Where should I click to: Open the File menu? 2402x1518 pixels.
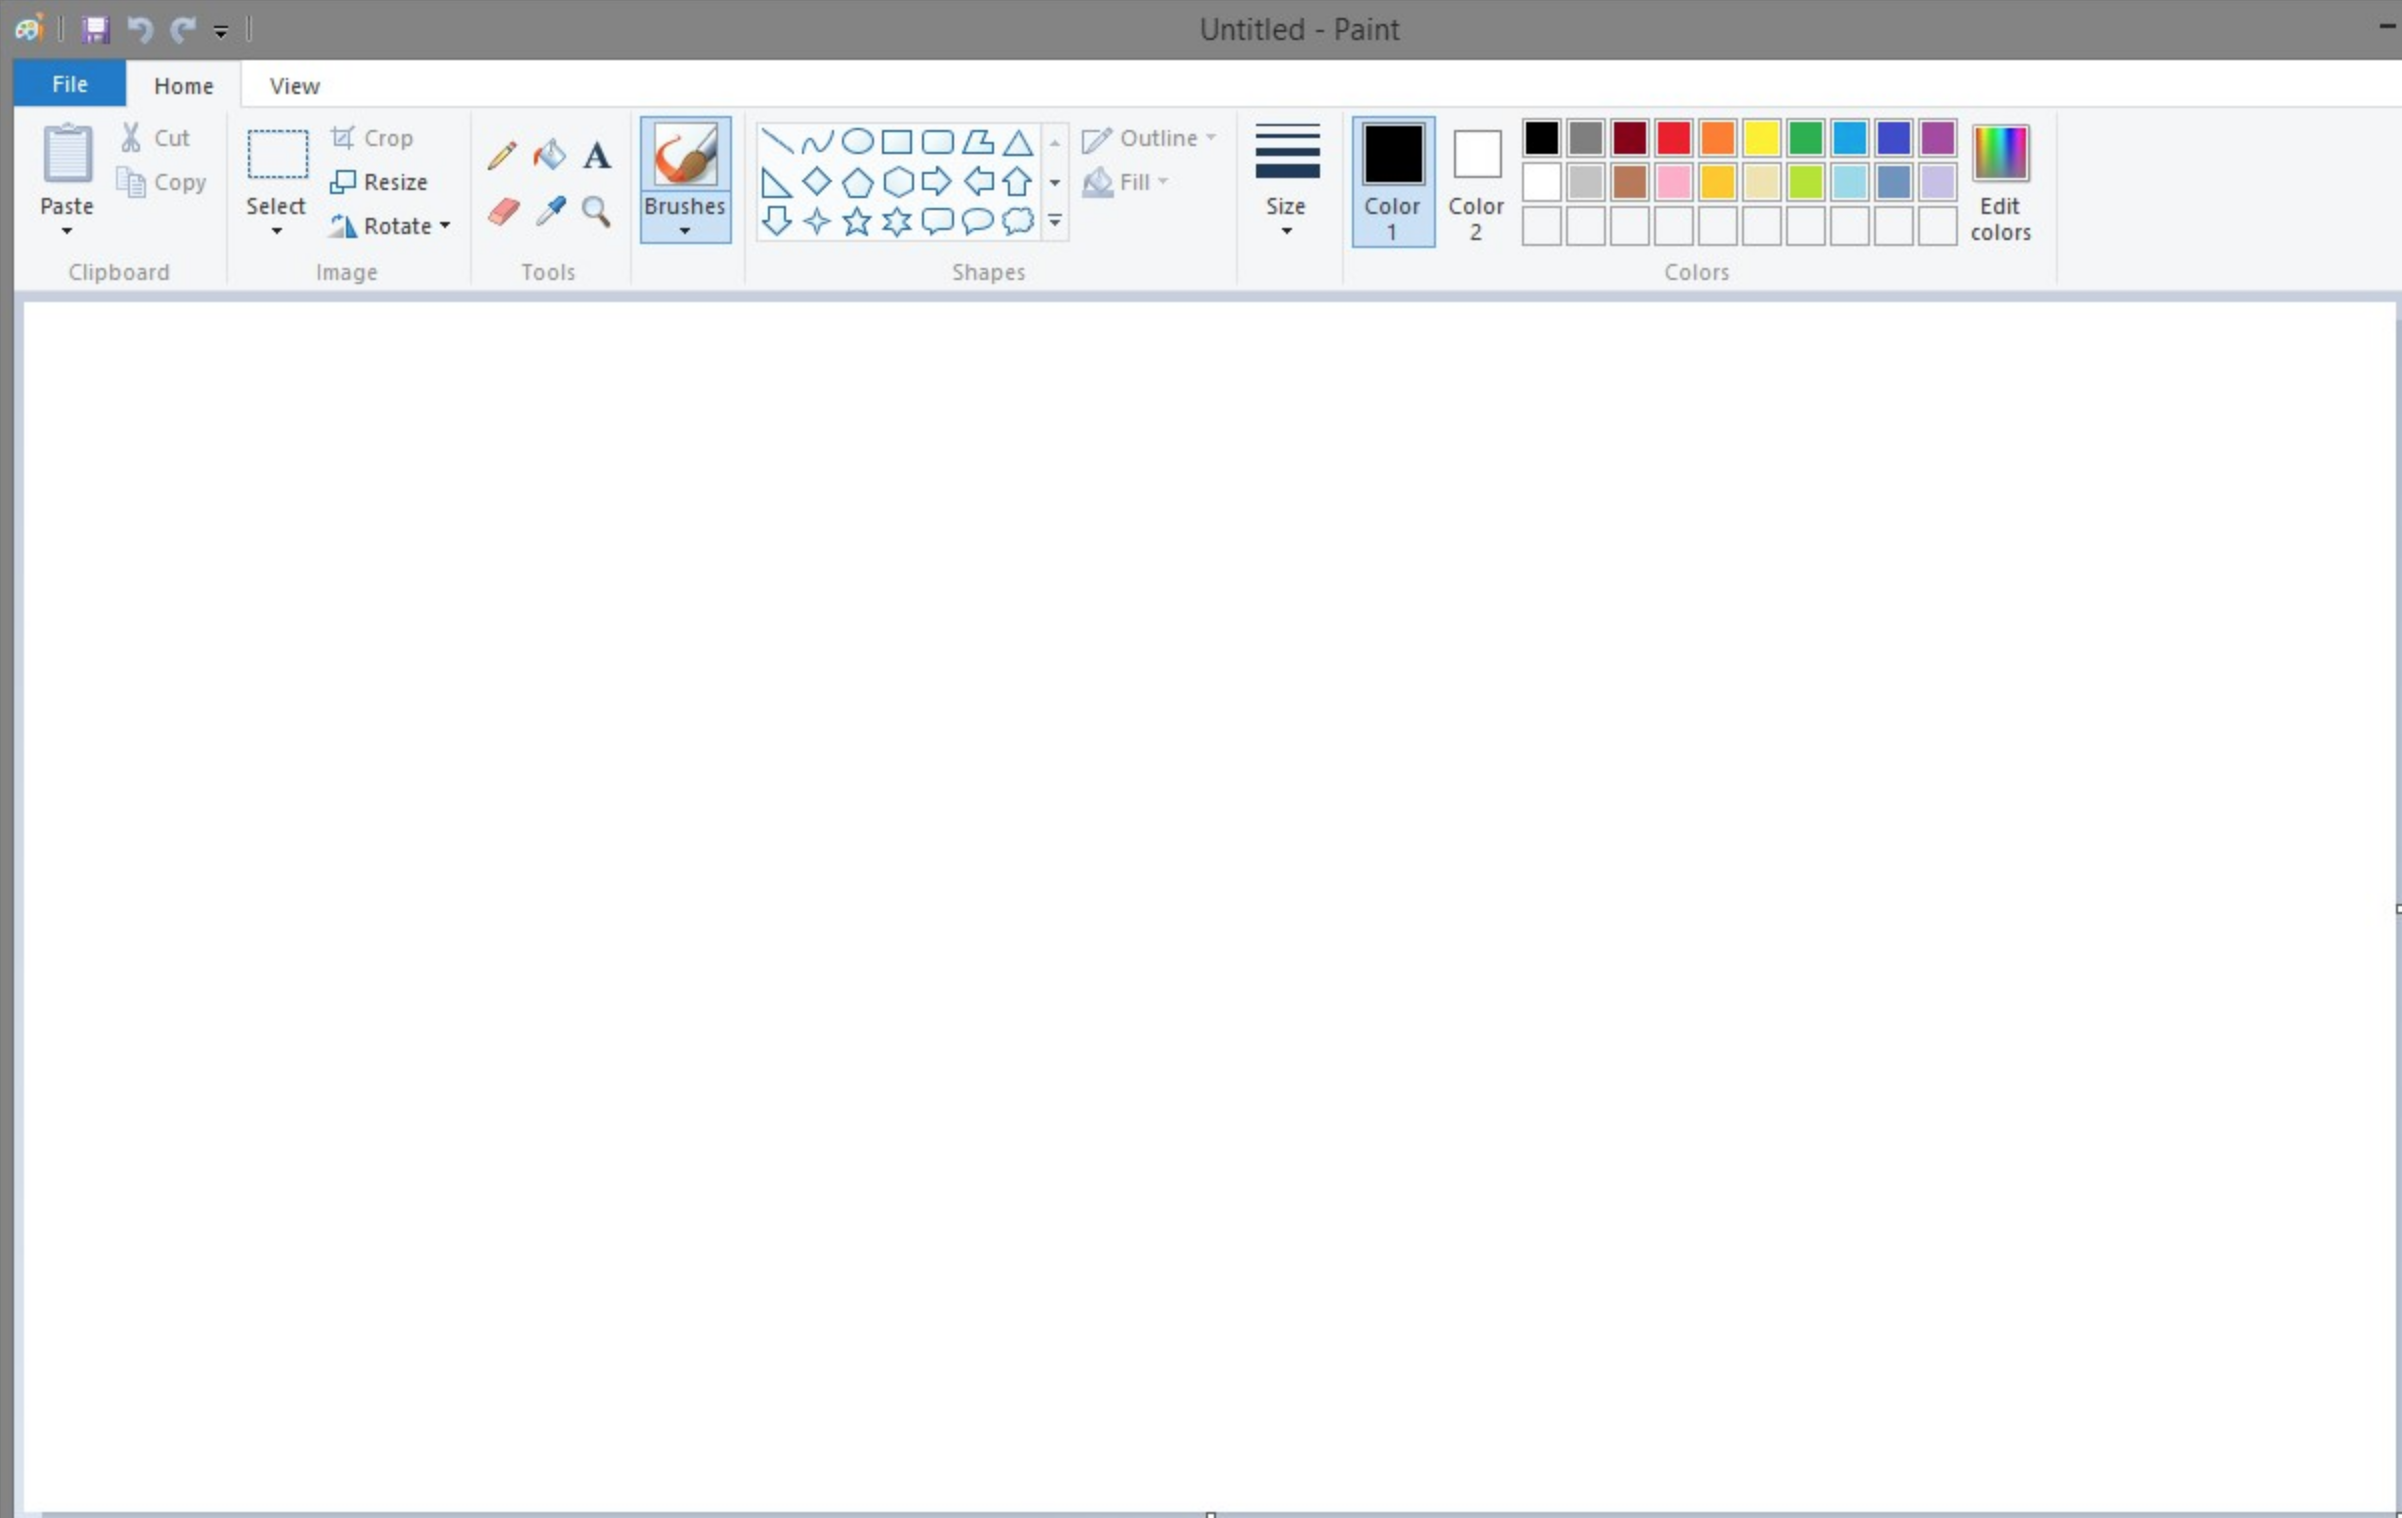tap(68, 83)
